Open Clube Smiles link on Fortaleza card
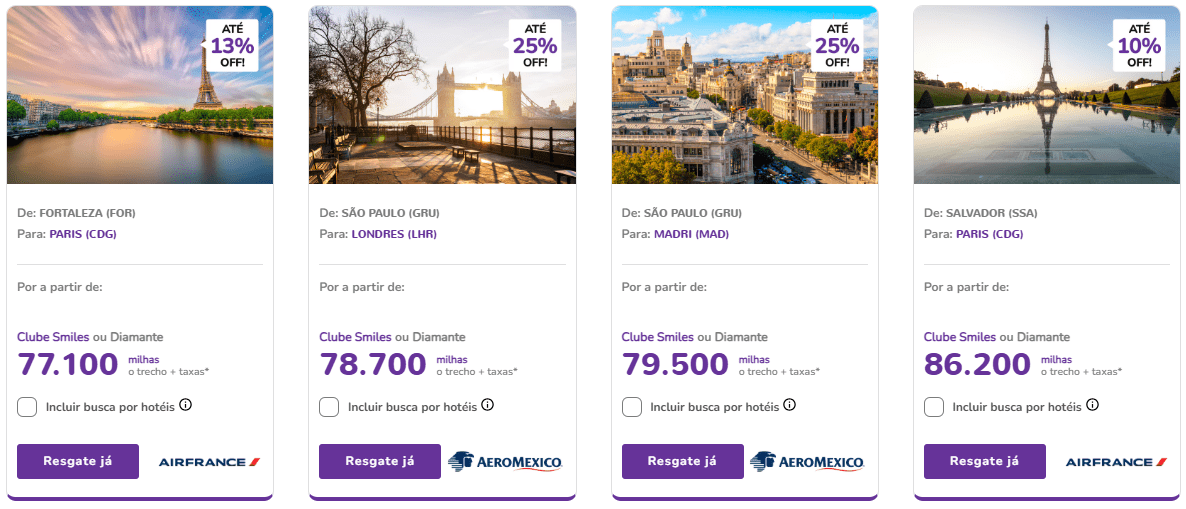The width and height of the screenshot is (1186, 509). coord(53,337)
